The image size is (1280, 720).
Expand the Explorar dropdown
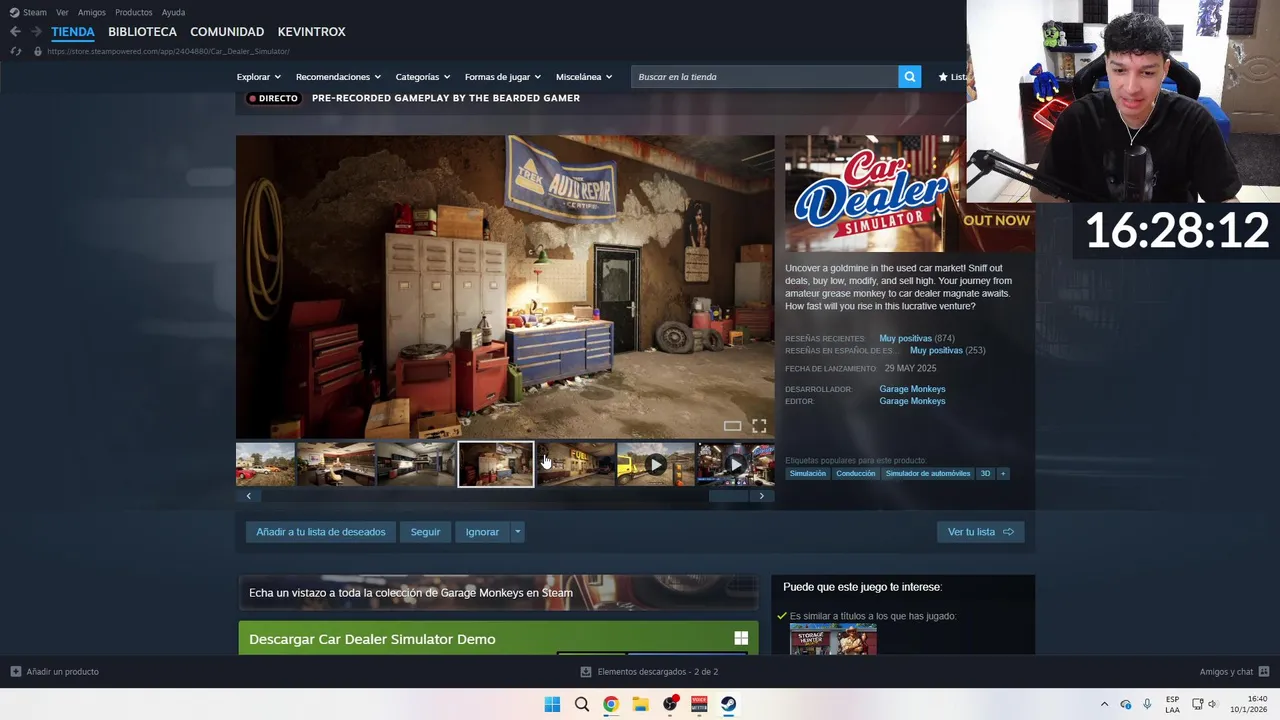pyautogui.click(x=259, y=77)
